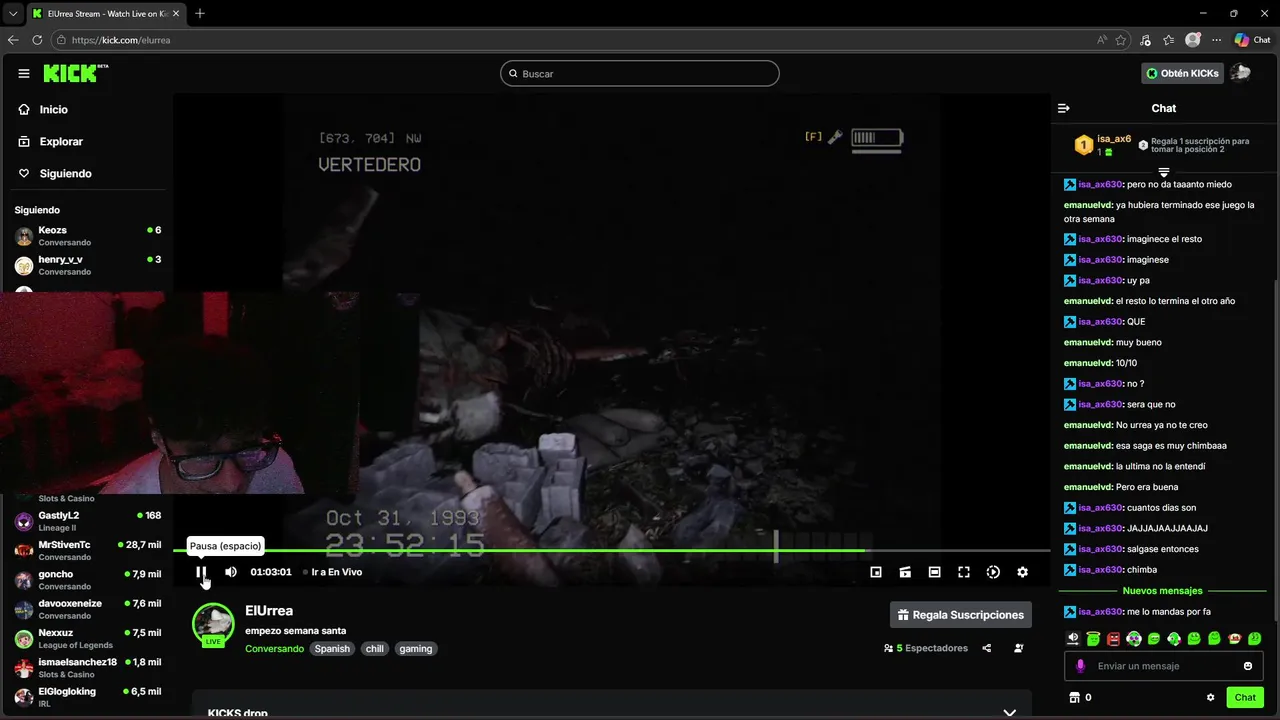Collapse the chat panel arrow icon
Viewport: 1280px width, 720px height.
pos(1064,108)
